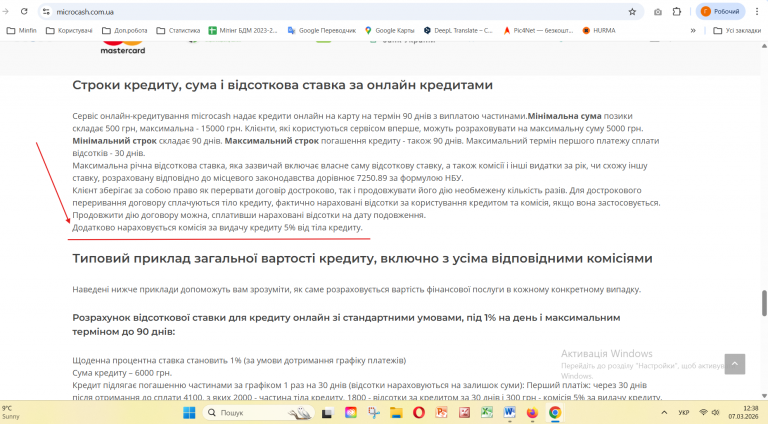Viewport: 768px width, 424px height.
Task: Reload the microcash page
Action: [x=24, y=11]
